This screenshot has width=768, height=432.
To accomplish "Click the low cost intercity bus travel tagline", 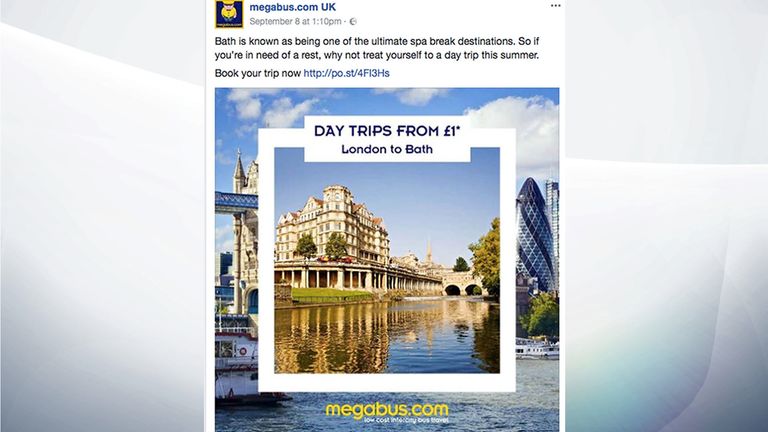I will pos(406,420).
